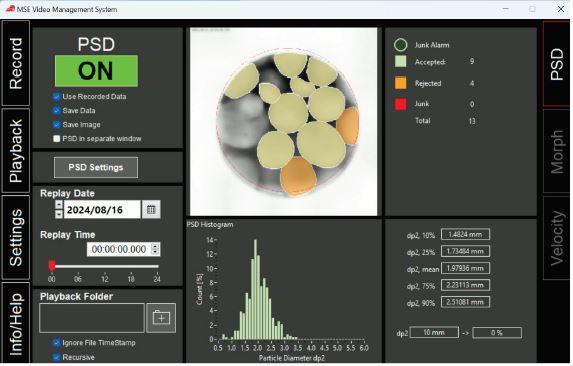Screen dimensions: 573x366
Task: Click the dp2 90% value 2.51081 mm
Action: [x=465, y=302]
